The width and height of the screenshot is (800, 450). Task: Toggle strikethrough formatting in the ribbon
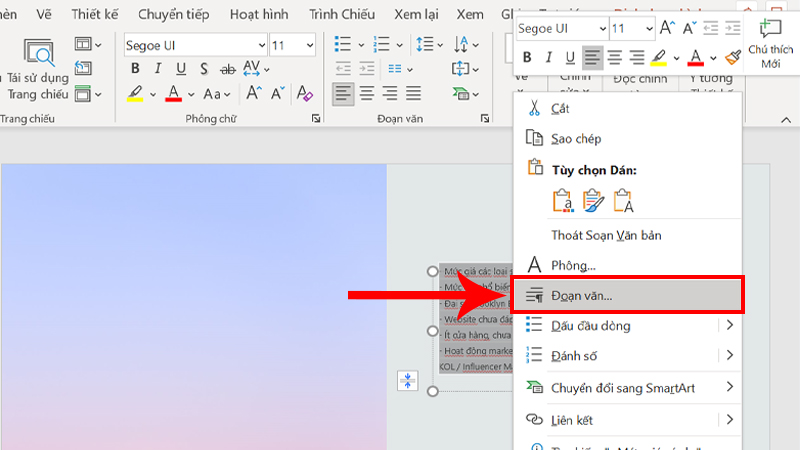click(x=226, y=68)
